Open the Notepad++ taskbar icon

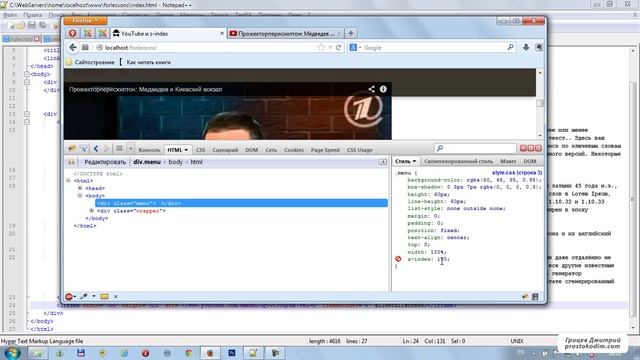click(253, 353)
